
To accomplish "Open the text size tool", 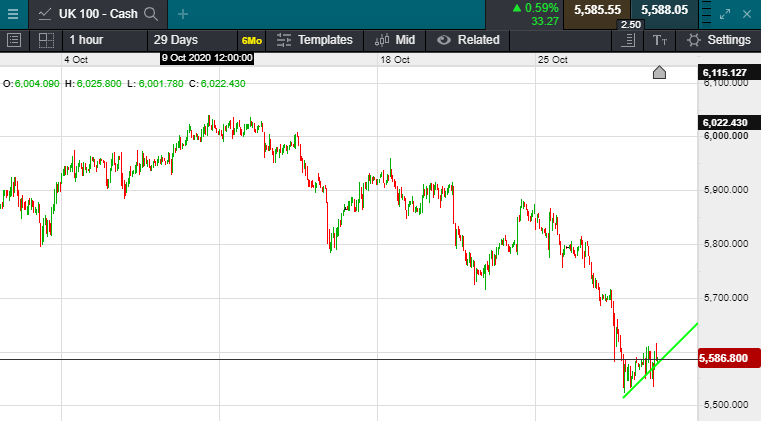I will [x=659, y=40].
